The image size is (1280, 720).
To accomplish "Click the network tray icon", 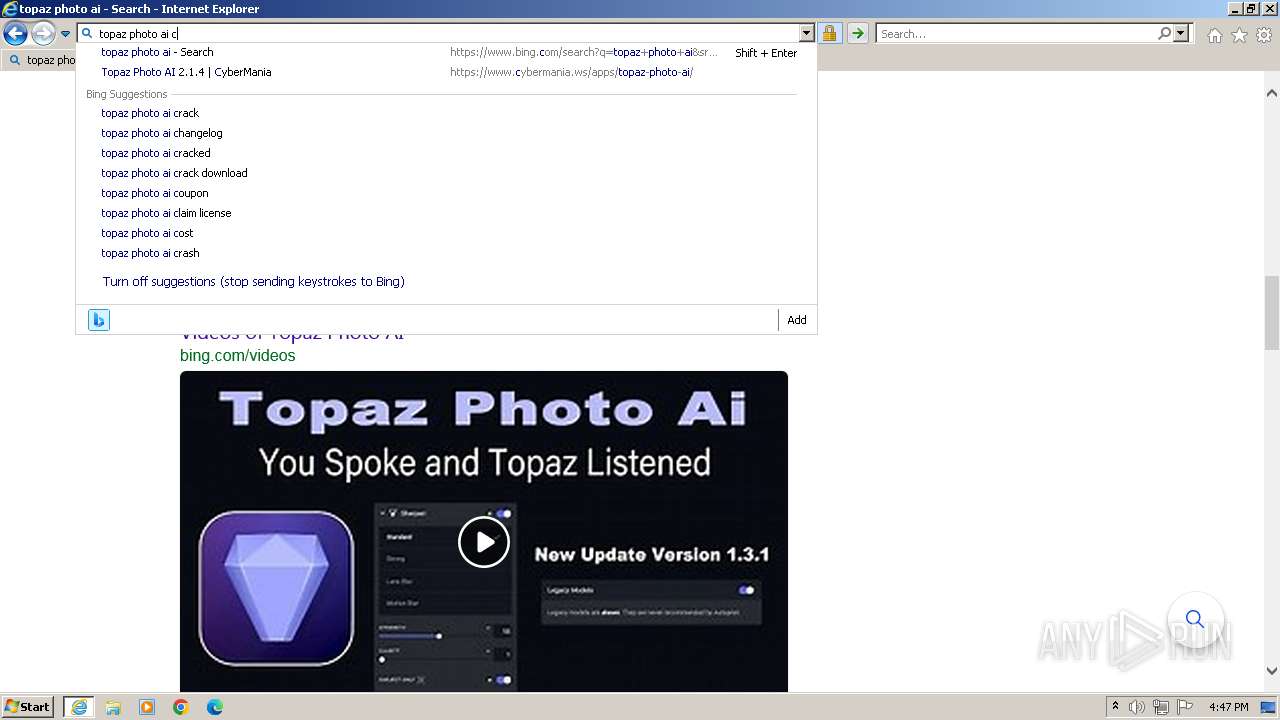I will 1161,707.
